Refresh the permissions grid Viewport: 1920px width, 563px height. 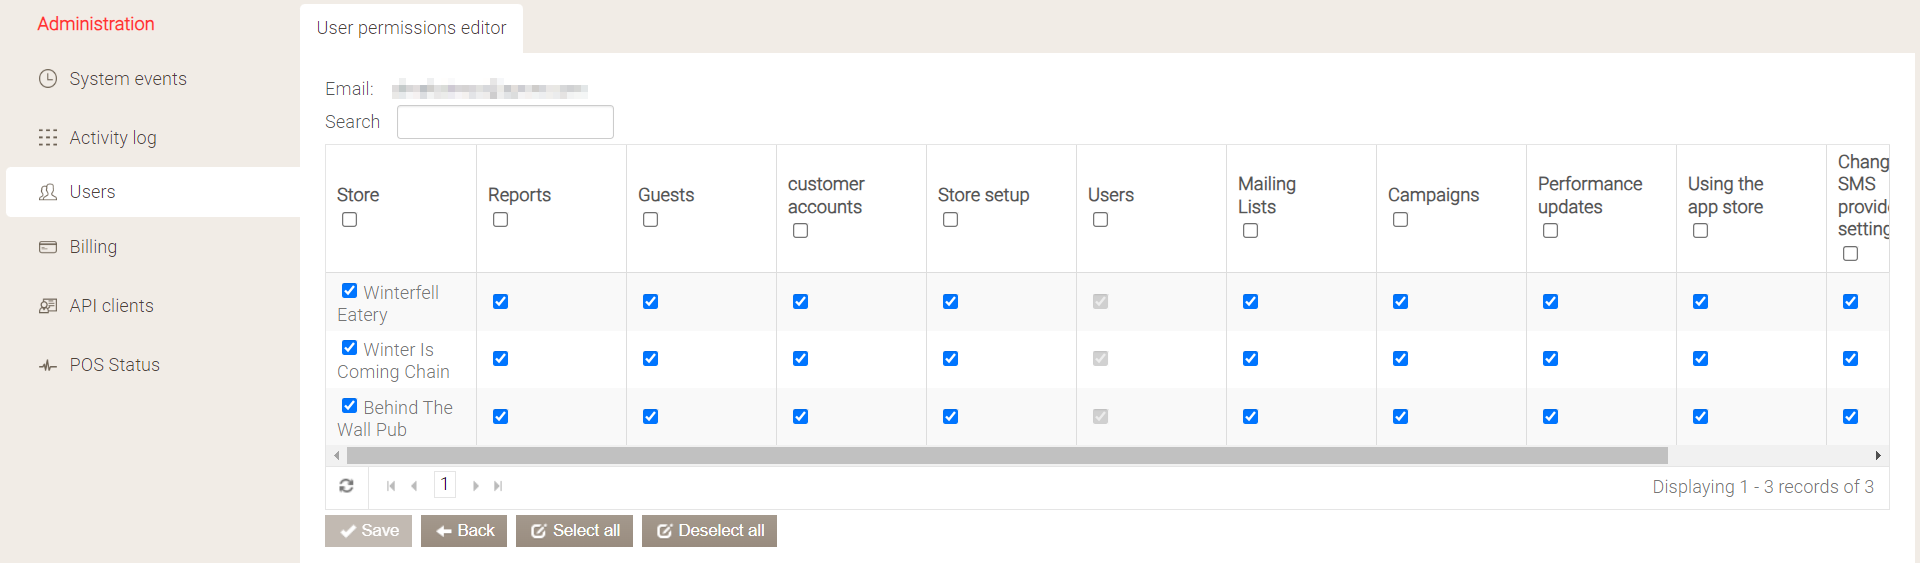tap(346, 486)
